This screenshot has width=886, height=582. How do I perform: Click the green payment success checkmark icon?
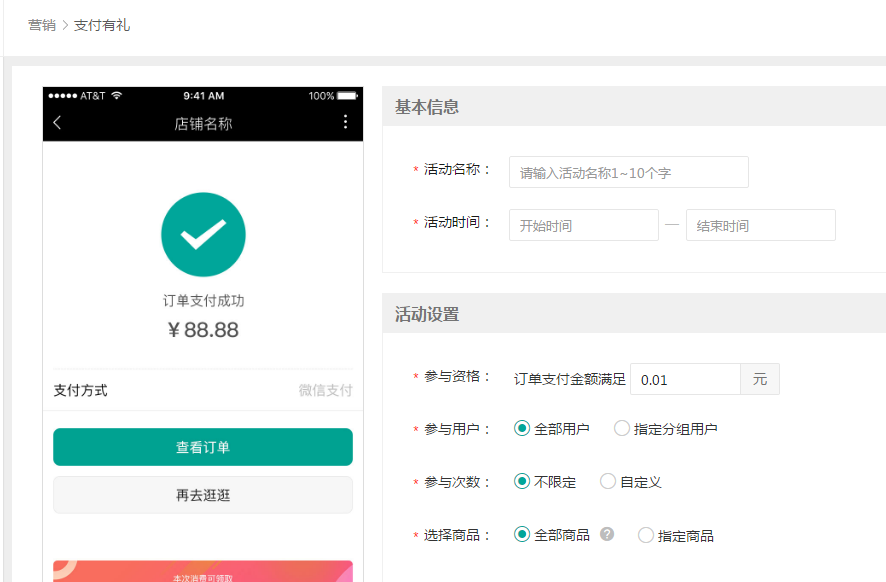(x=203, y=234)
